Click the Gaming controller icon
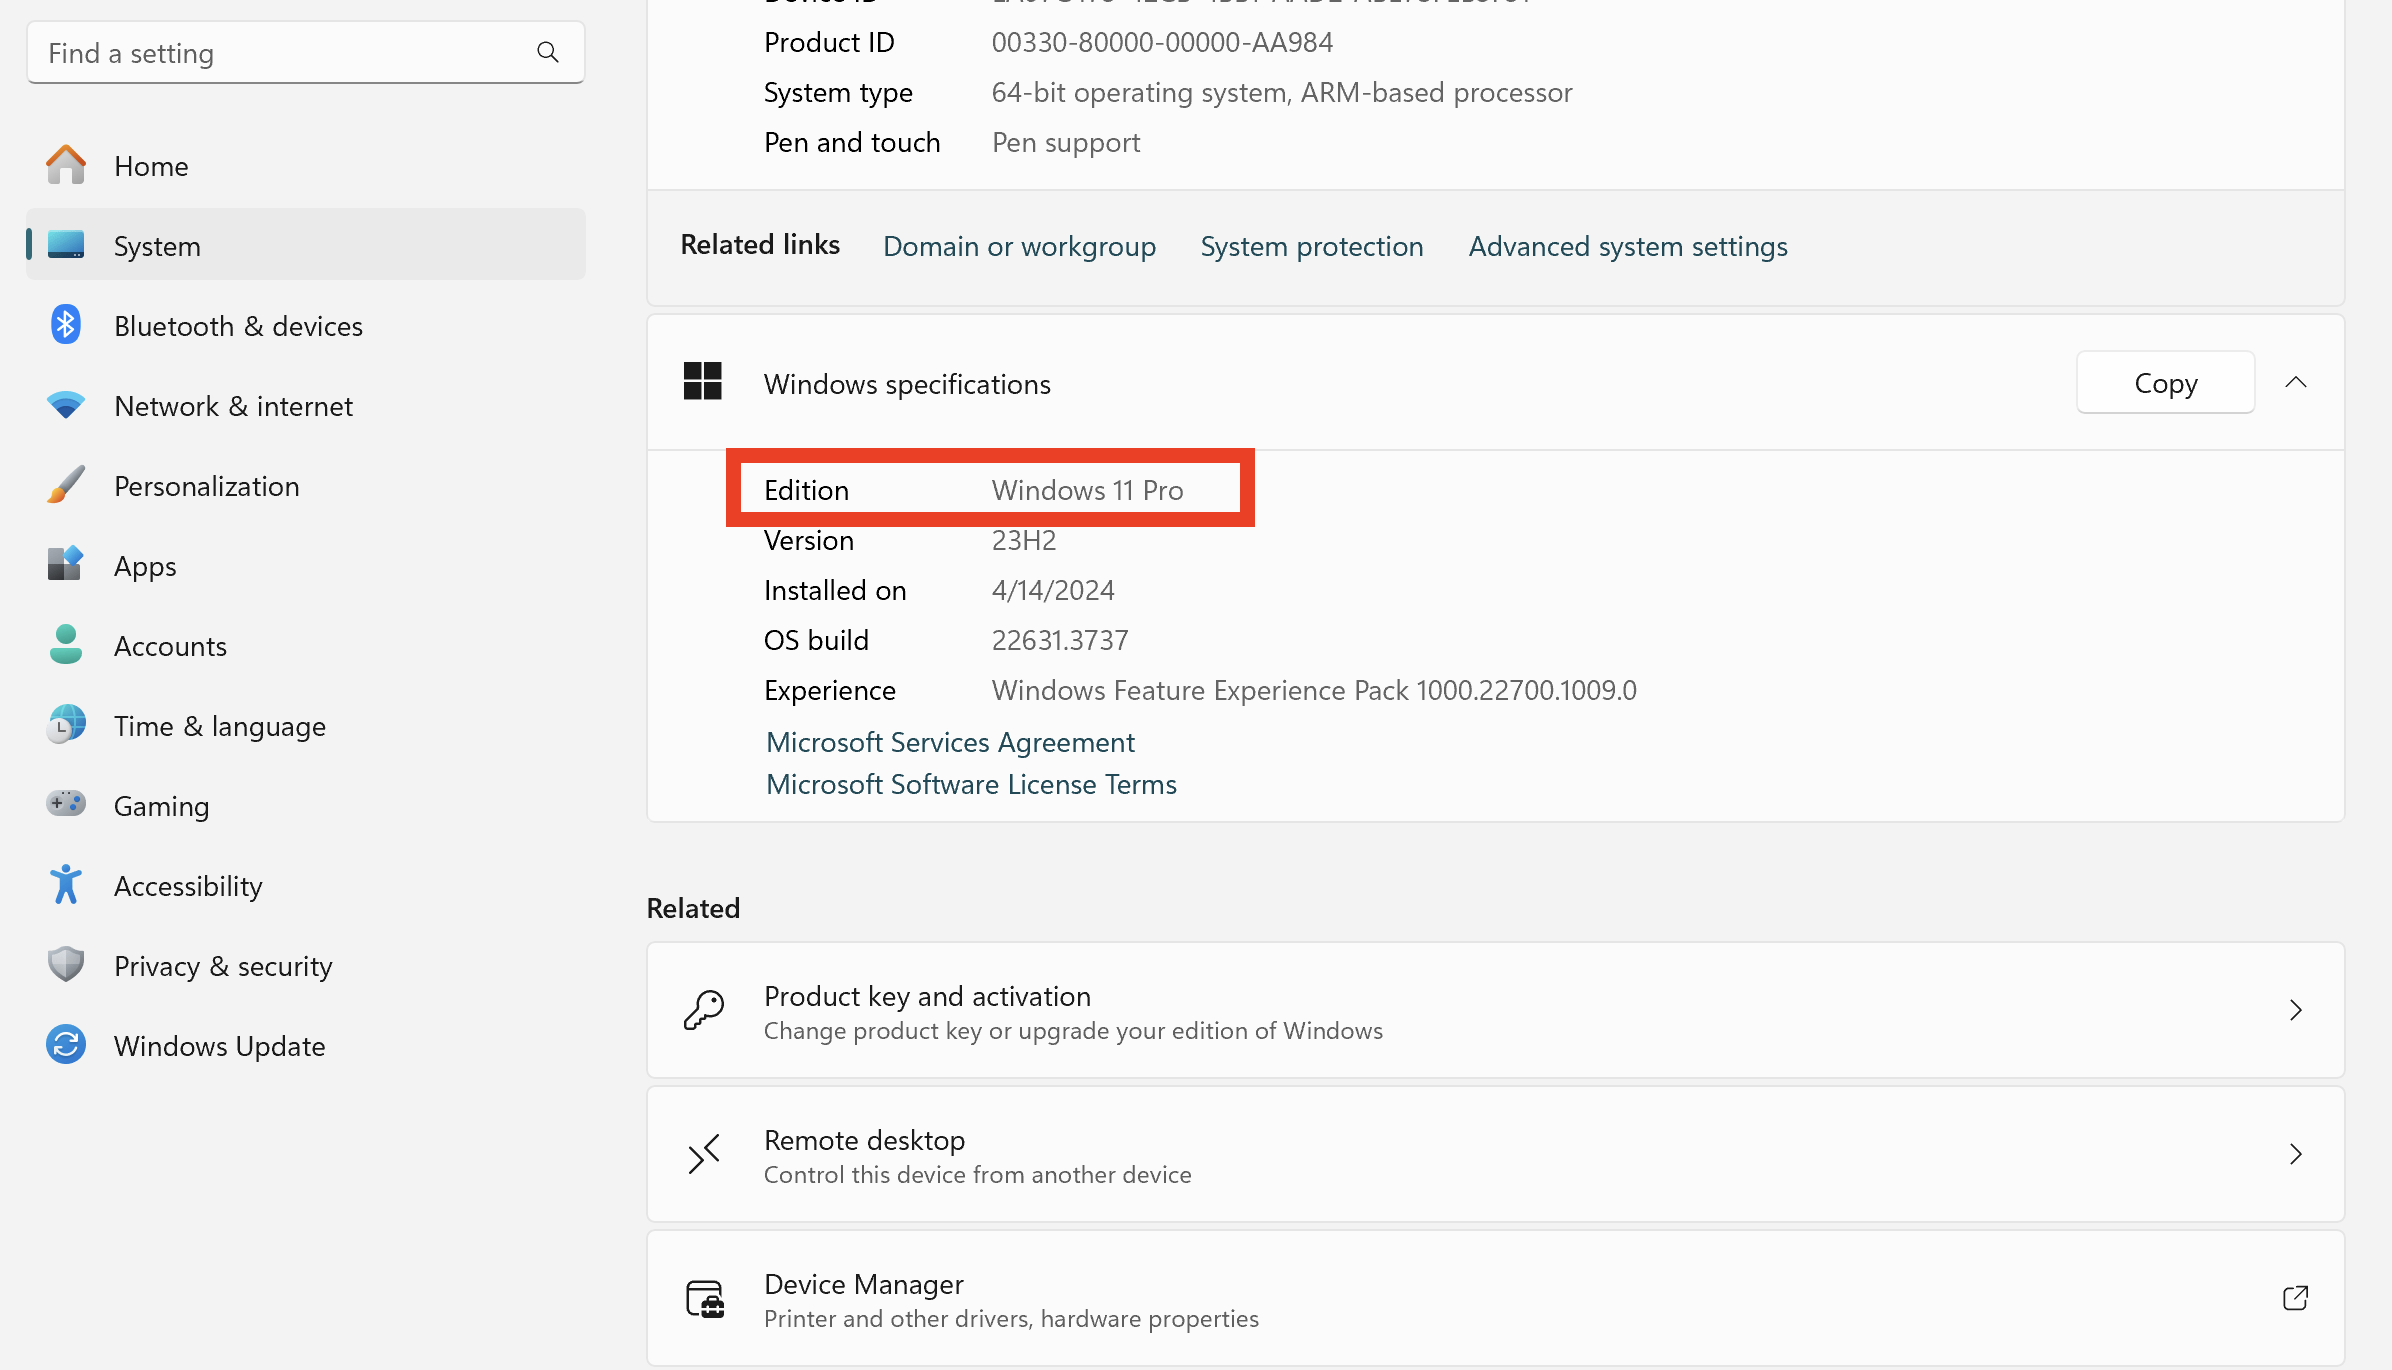Viewport: 2392px width, 1370px height. point(66,804)
